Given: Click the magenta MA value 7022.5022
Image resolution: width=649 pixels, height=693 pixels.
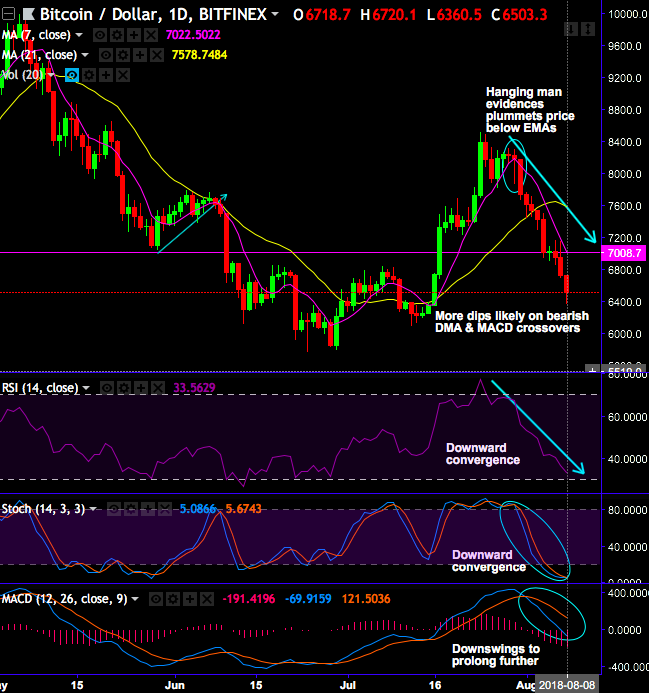Looking at the screenshot, I should tap(193, 35).
